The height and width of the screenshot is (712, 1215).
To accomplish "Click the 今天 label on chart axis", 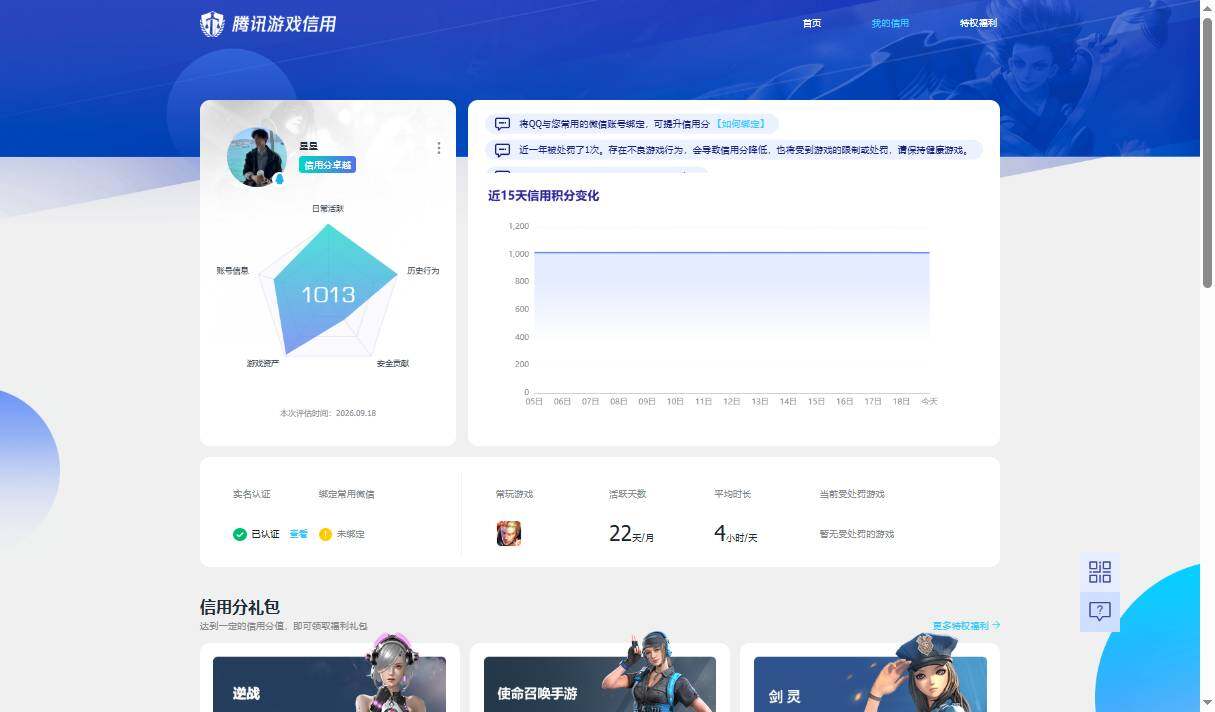I will [929, 401].
